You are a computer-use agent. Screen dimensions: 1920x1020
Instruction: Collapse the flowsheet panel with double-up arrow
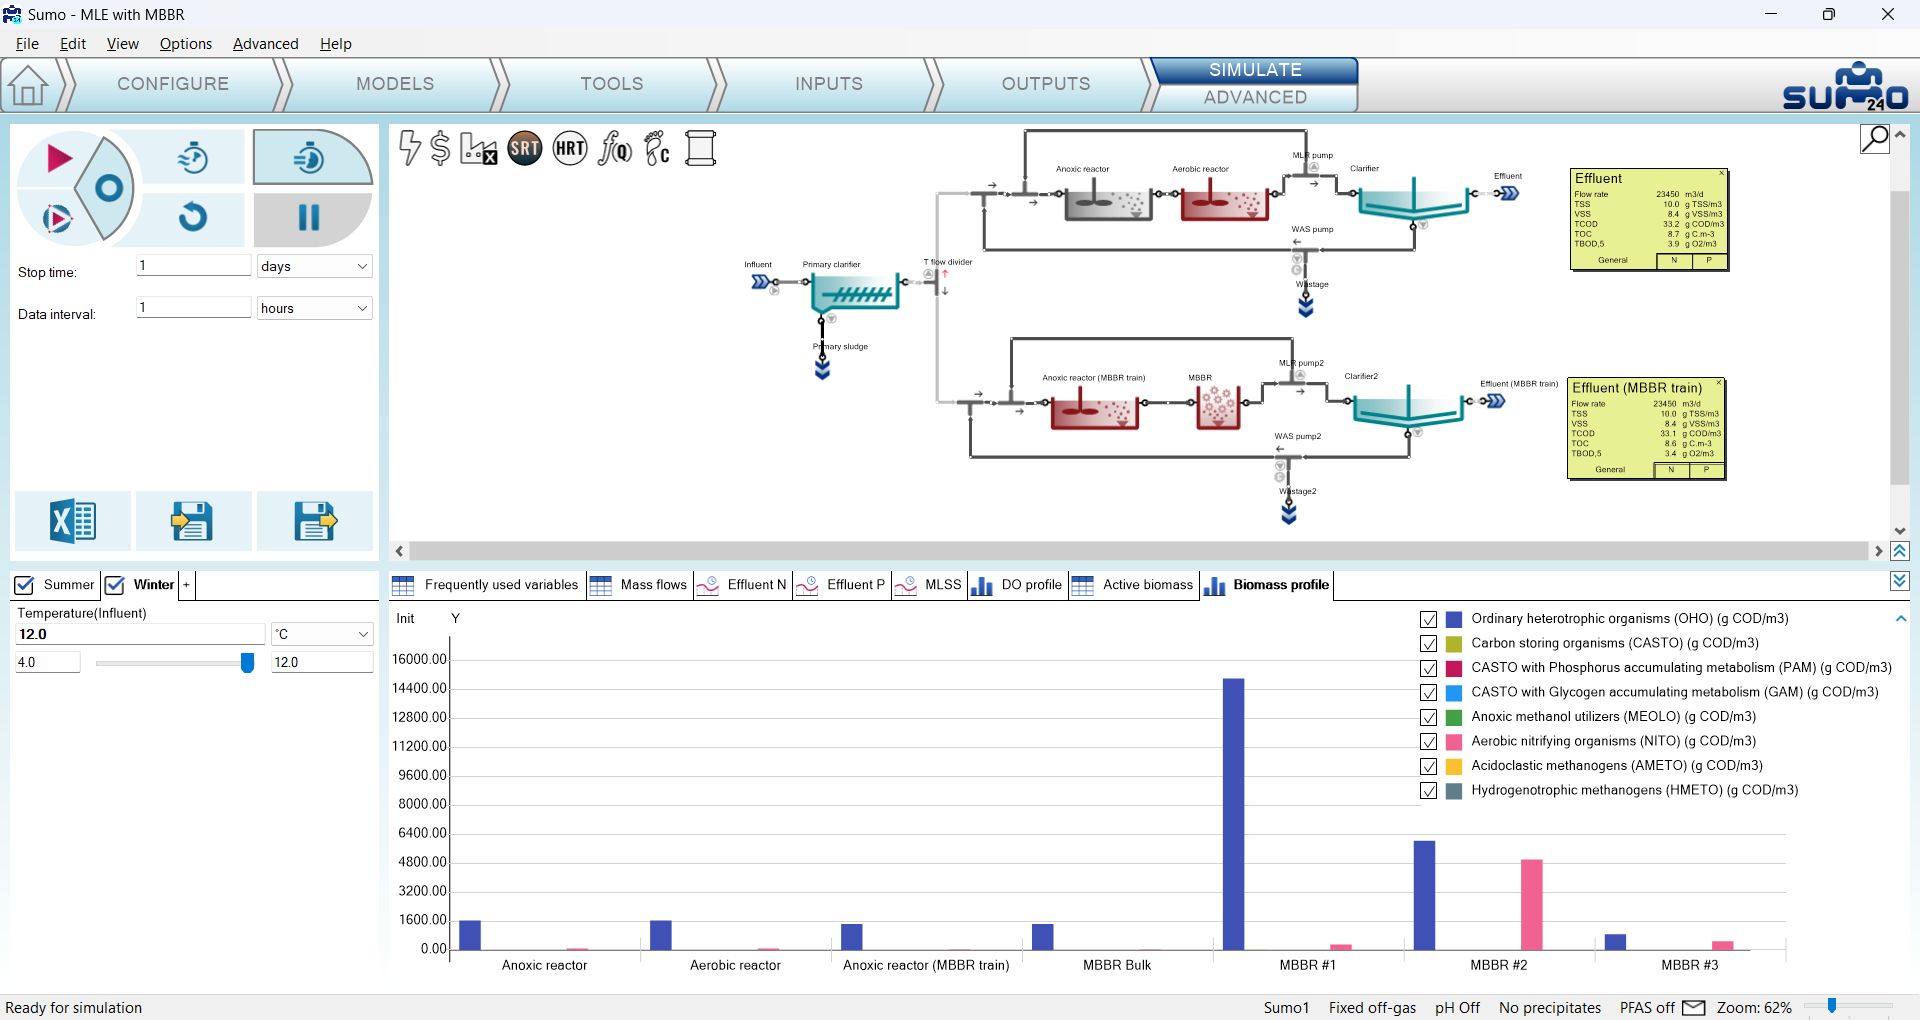click(x=1900, y=551)
